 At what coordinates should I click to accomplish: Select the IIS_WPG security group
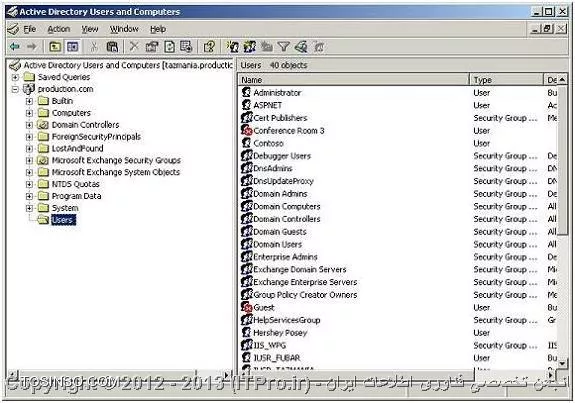click(x=270, y=345)
